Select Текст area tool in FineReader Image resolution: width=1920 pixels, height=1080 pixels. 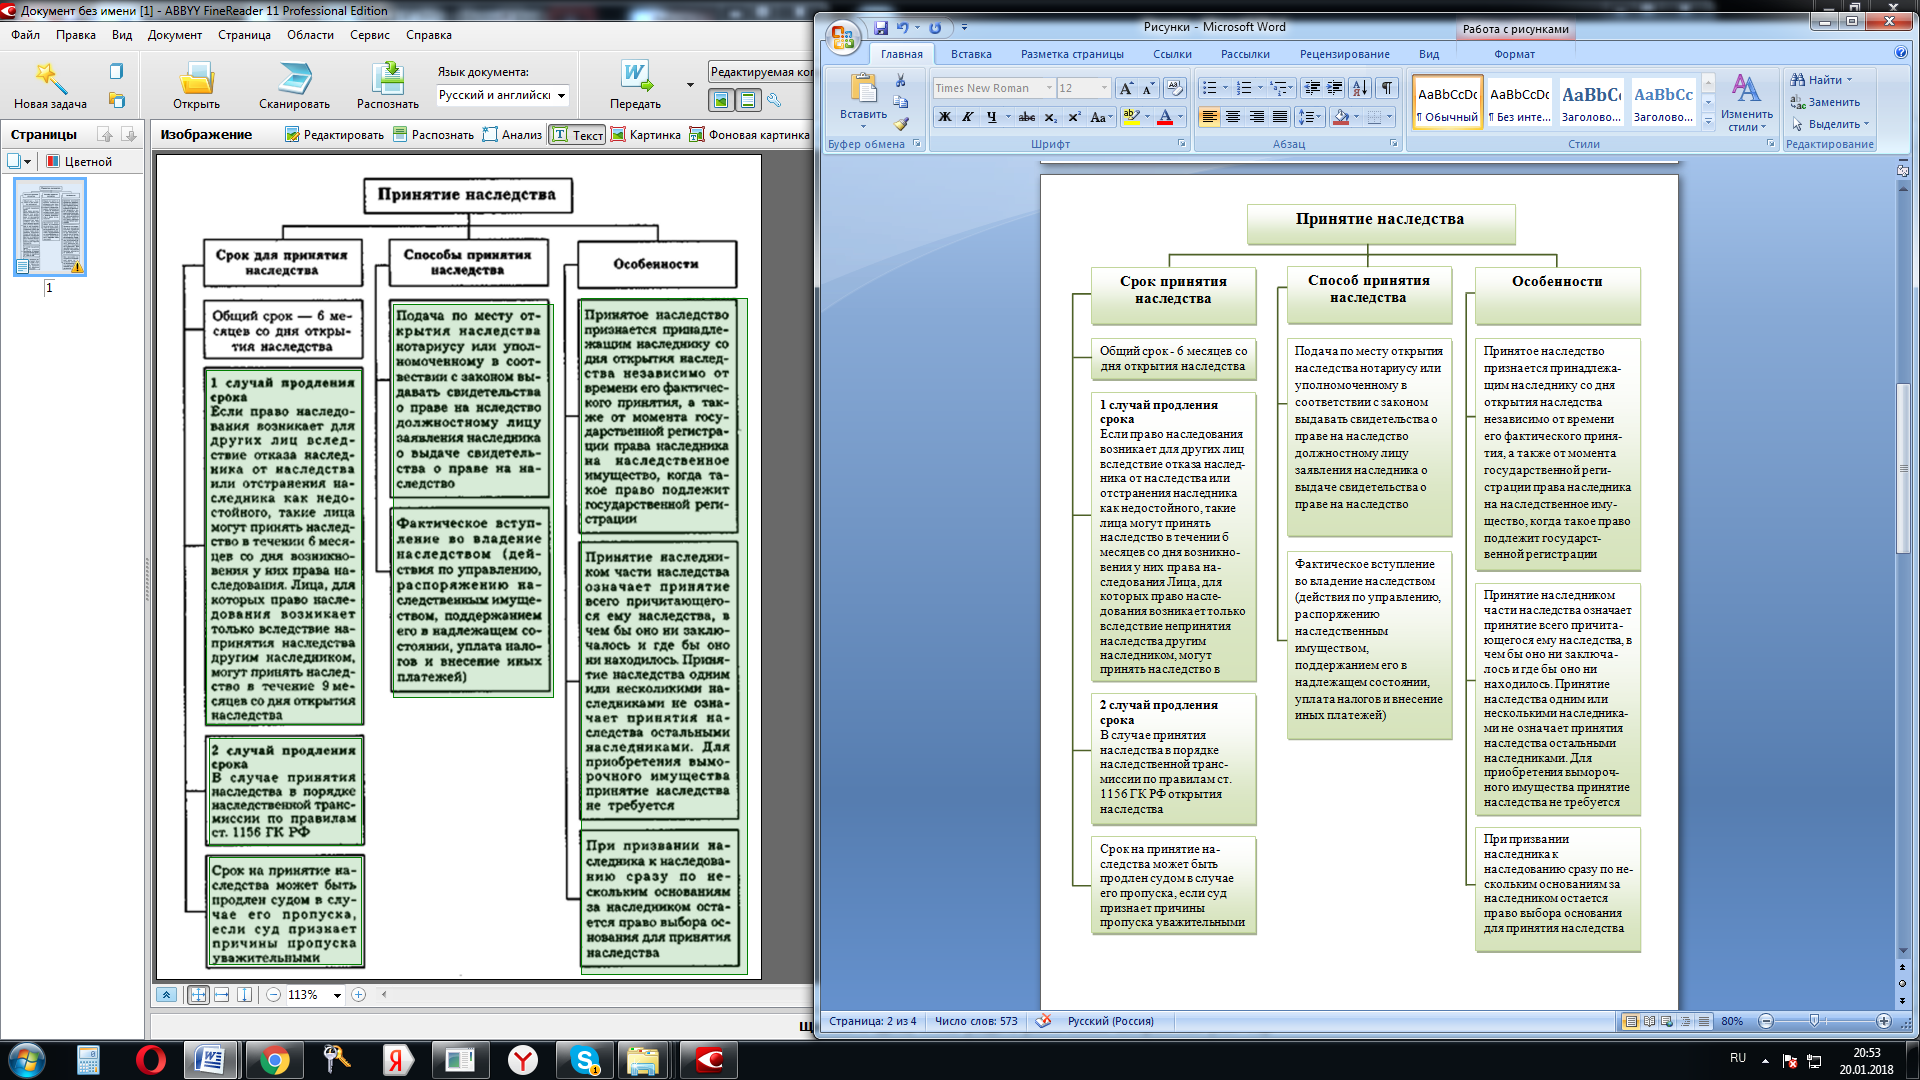[578, 135]
